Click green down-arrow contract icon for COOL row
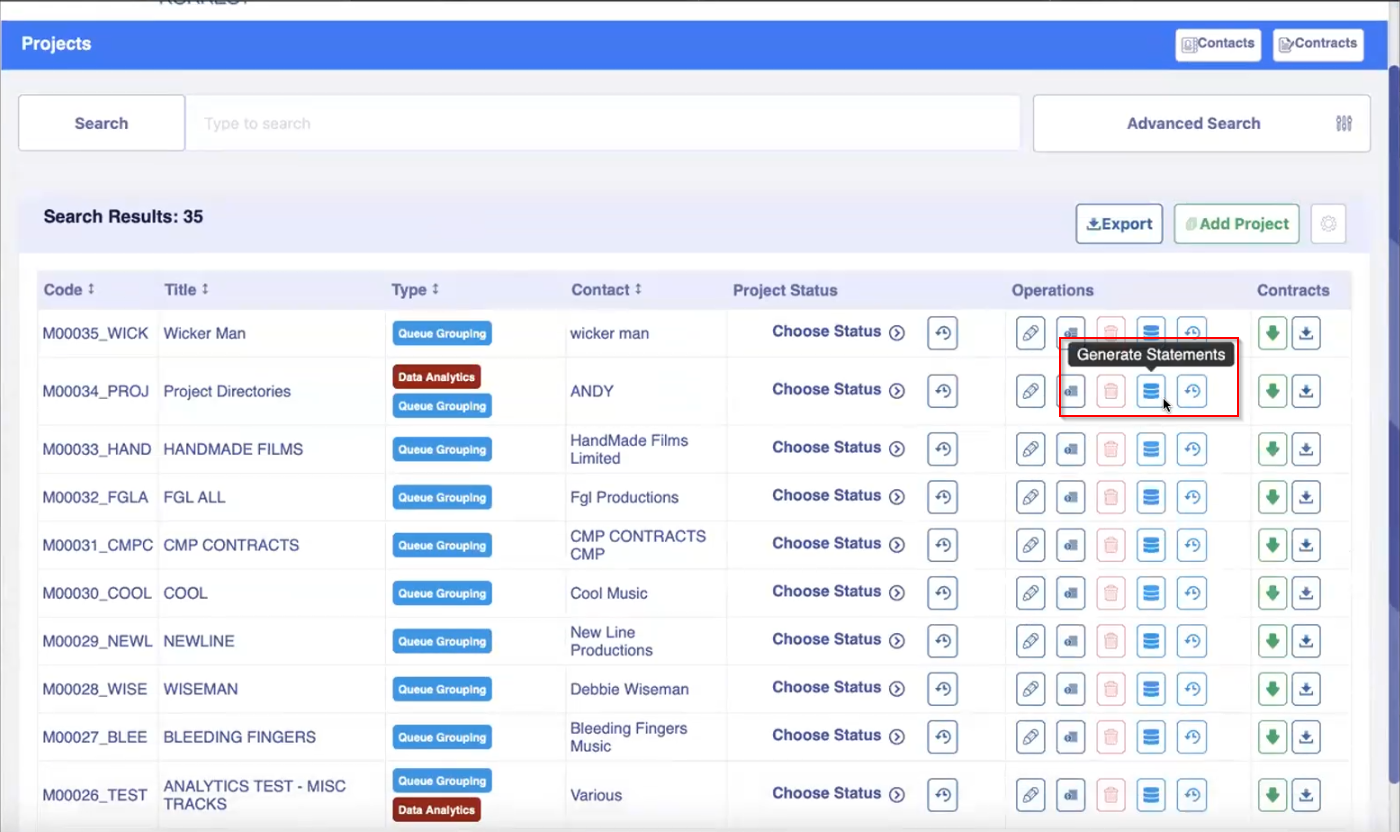The image size is (1400, 832). [x=1272, y=593]
